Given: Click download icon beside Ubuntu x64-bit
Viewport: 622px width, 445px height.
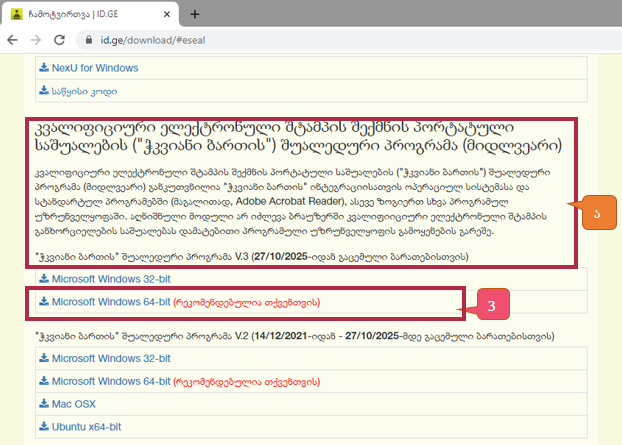Looking at the screenshot, I should [x=43, y=426].
